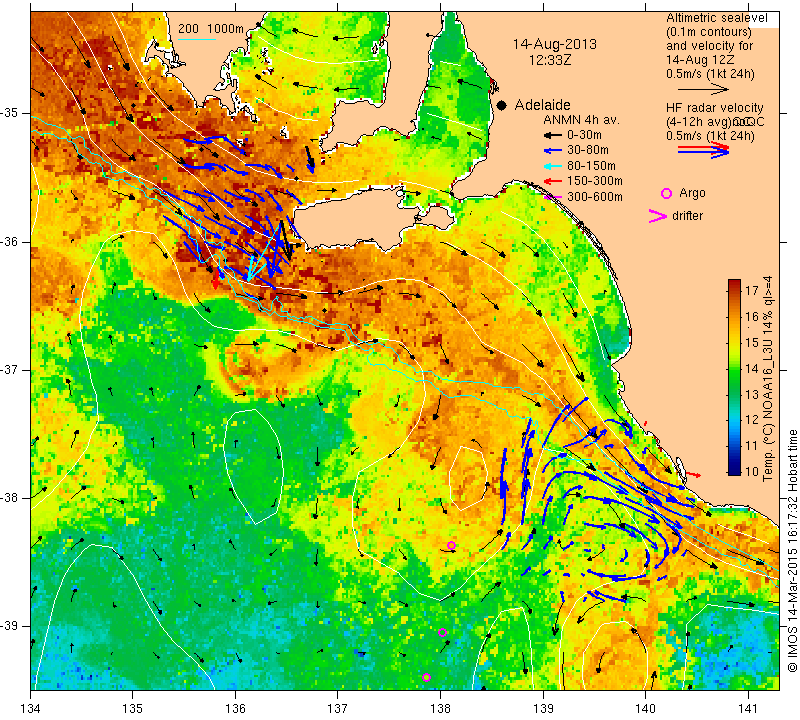Click the '(0.1m contours)' text
The image size is (800, 720).
(709, 32)
